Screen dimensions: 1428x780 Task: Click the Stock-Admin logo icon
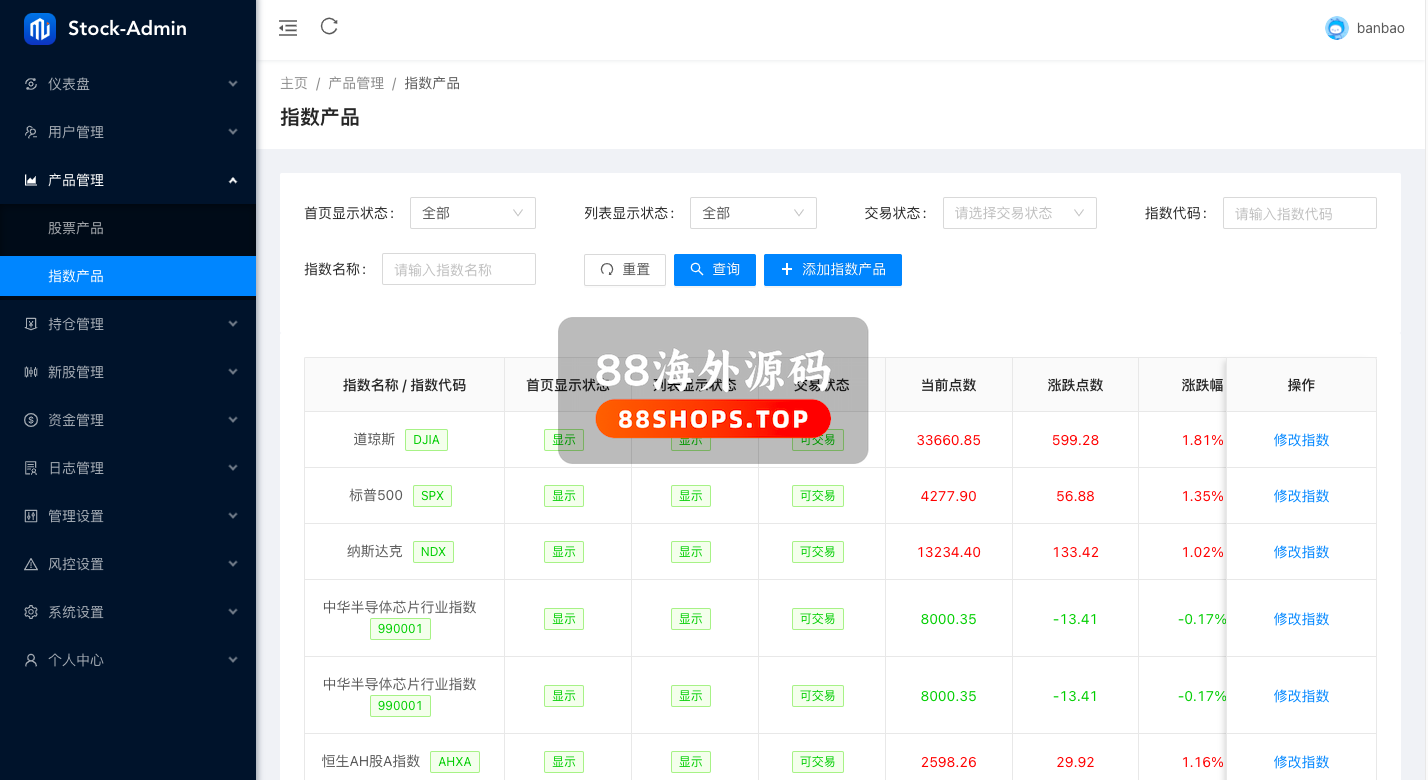click(x=40, y=29)
